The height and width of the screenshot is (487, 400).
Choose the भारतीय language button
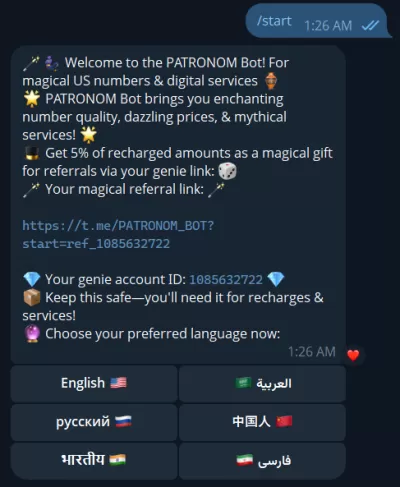[94, 461]
